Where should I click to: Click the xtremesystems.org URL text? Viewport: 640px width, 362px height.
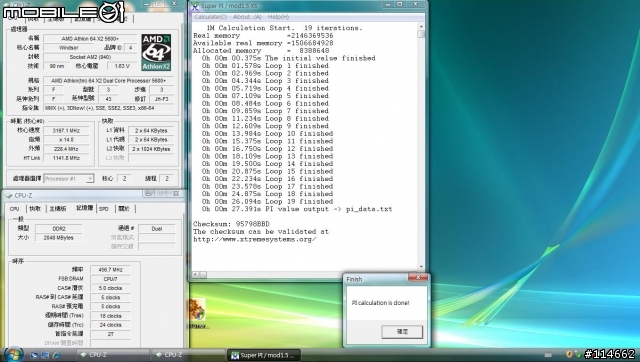[x=254, y=239]
